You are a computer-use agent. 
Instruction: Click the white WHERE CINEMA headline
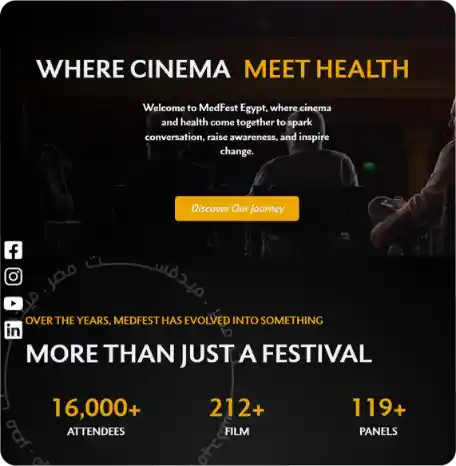pos(133,69)
